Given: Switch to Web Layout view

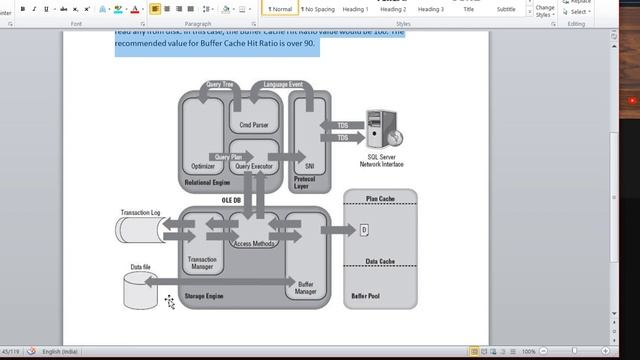Looking at the screenshot, I should click(x=493, y=351).
